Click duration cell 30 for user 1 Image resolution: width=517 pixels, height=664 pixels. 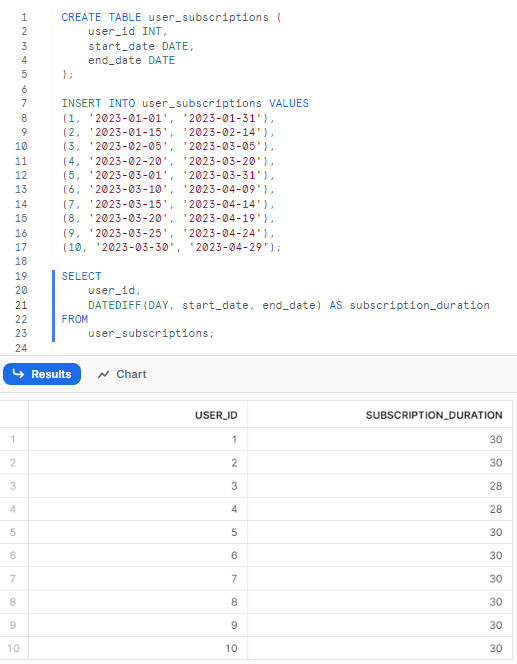(380, 440)
